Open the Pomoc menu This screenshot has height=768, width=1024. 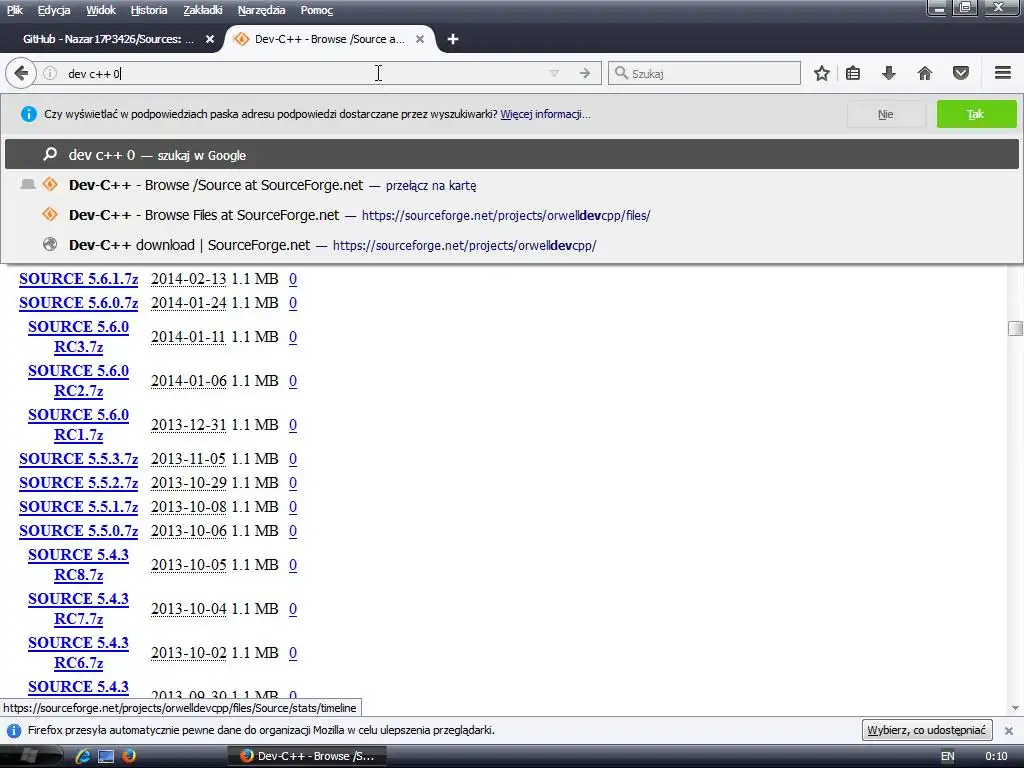pyautogui.click(x=317, y=10)
